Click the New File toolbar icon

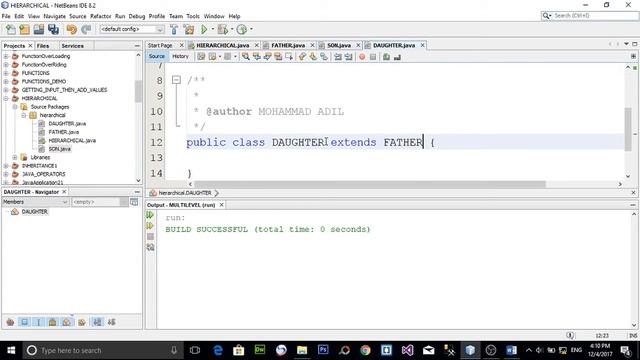point(11,29)
